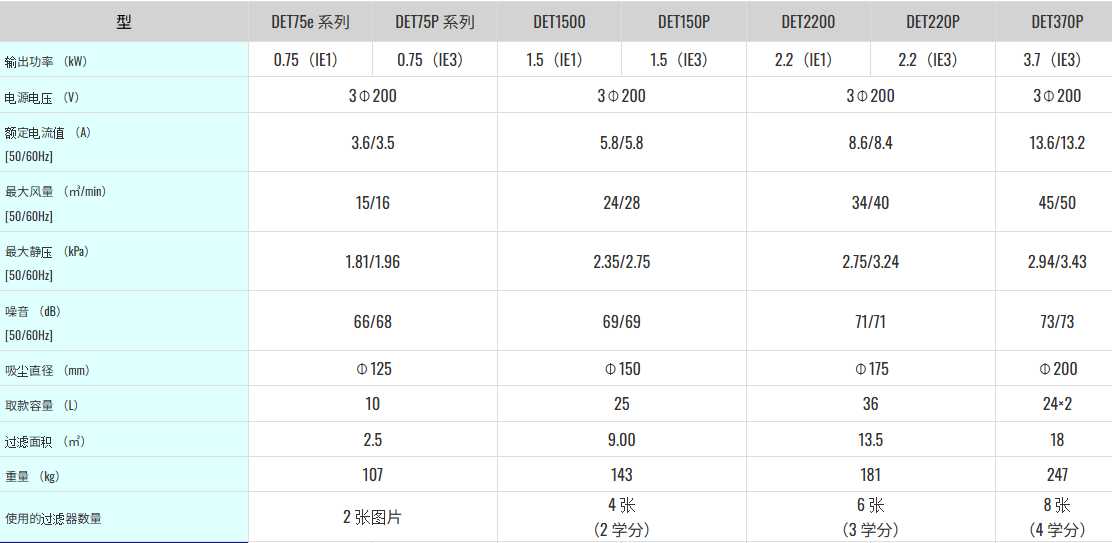Click the 13.6/13.2 rated current cell
The width and height of the screenshot is (1112, 543).
[1057, 142]
